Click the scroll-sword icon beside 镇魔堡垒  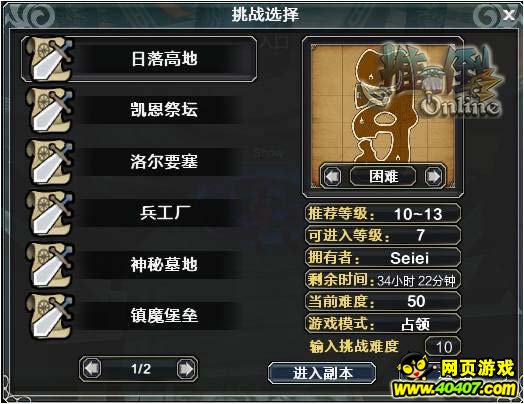[x=50, y=316]
